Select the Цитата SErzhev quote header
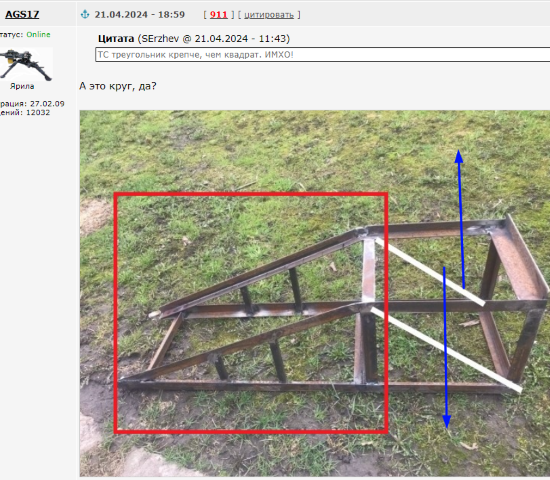This screenshot has height=480, width=550. [194, 38]
